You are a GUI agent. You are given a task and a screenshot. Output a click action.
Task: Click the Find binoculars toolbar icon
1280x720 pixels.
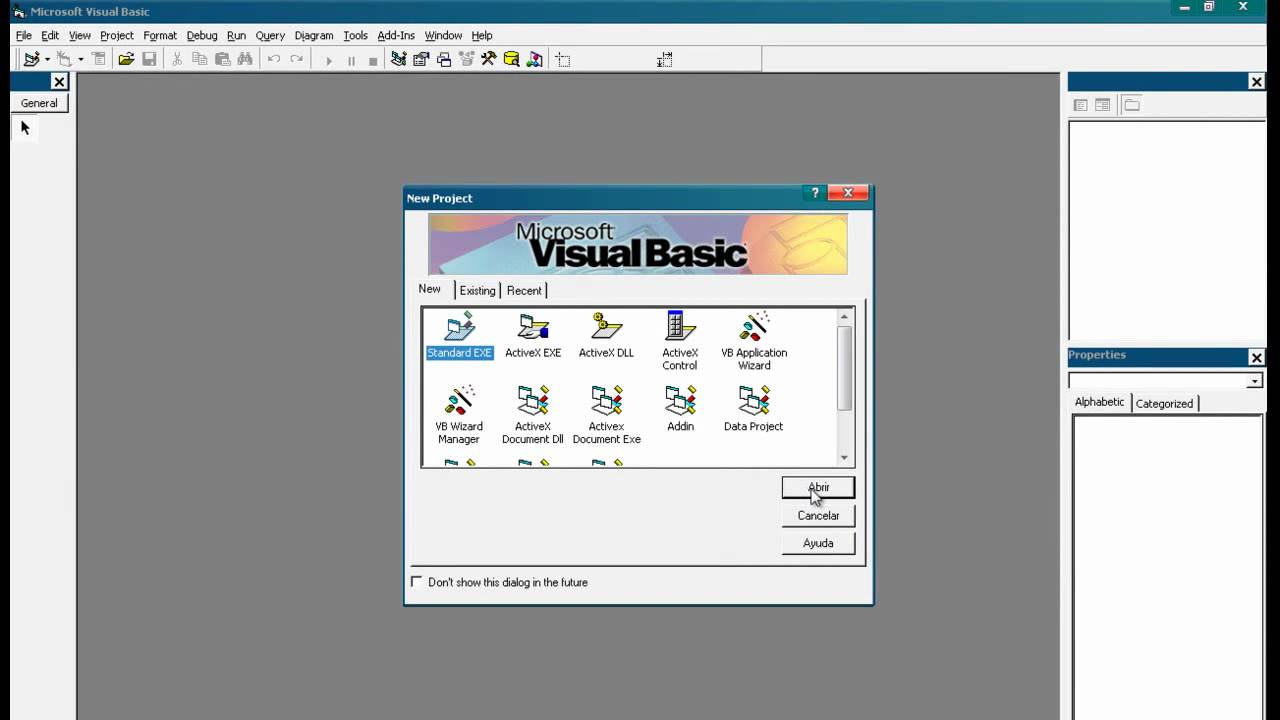(x=245, y=60)
